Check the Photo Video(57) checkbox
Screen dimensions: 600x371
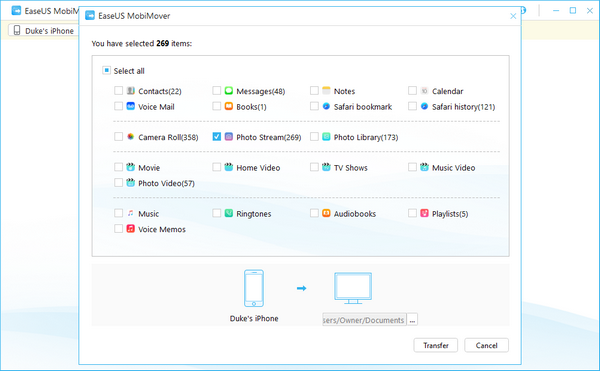click(118, 182)
